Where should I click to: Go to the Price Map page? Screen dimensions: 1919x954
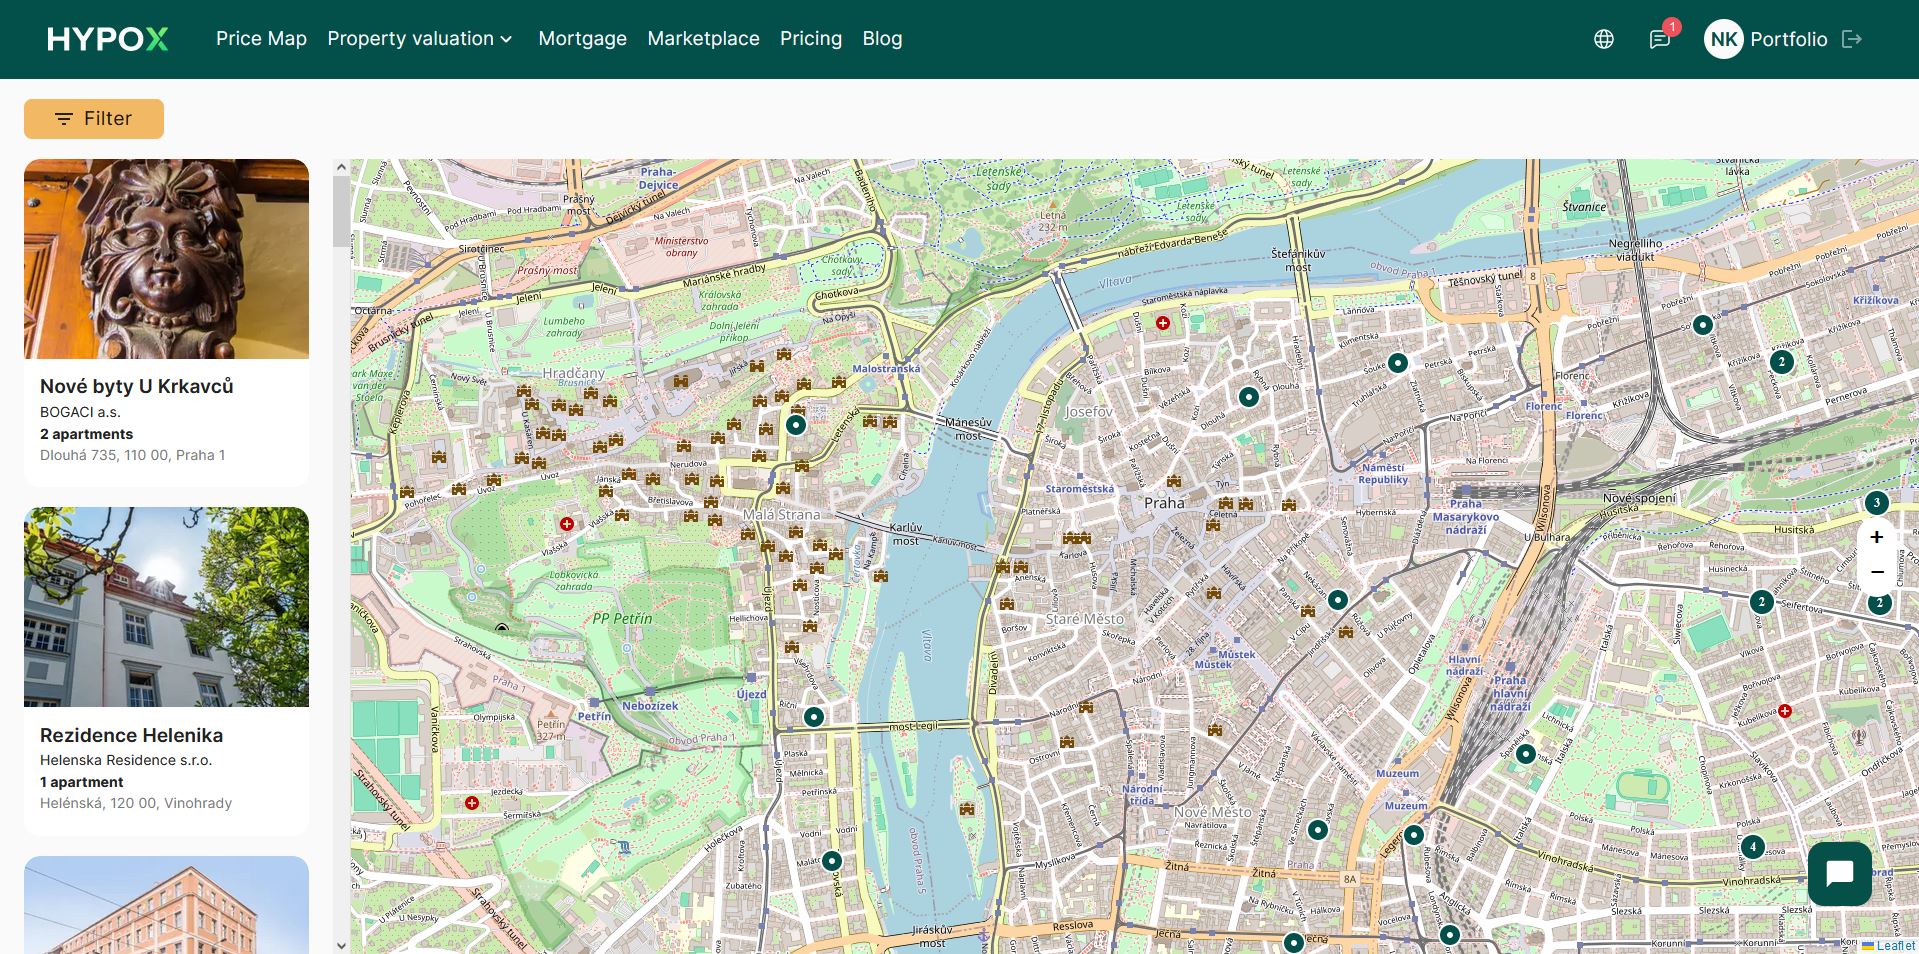(261, 39)
